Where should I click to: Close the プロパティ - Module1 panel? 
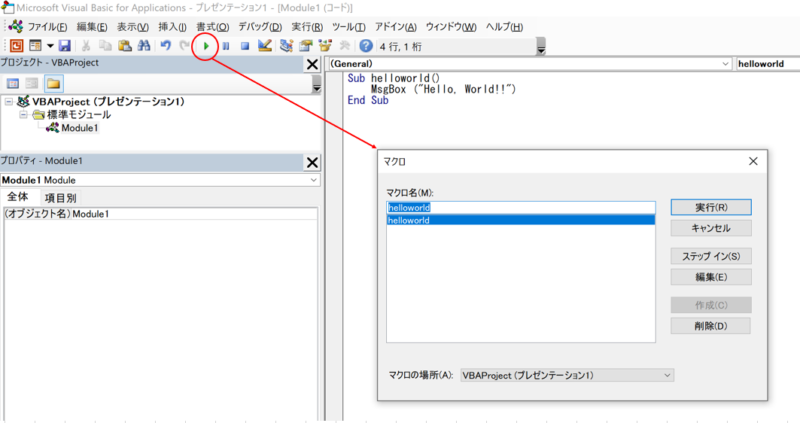pos(312,162)
